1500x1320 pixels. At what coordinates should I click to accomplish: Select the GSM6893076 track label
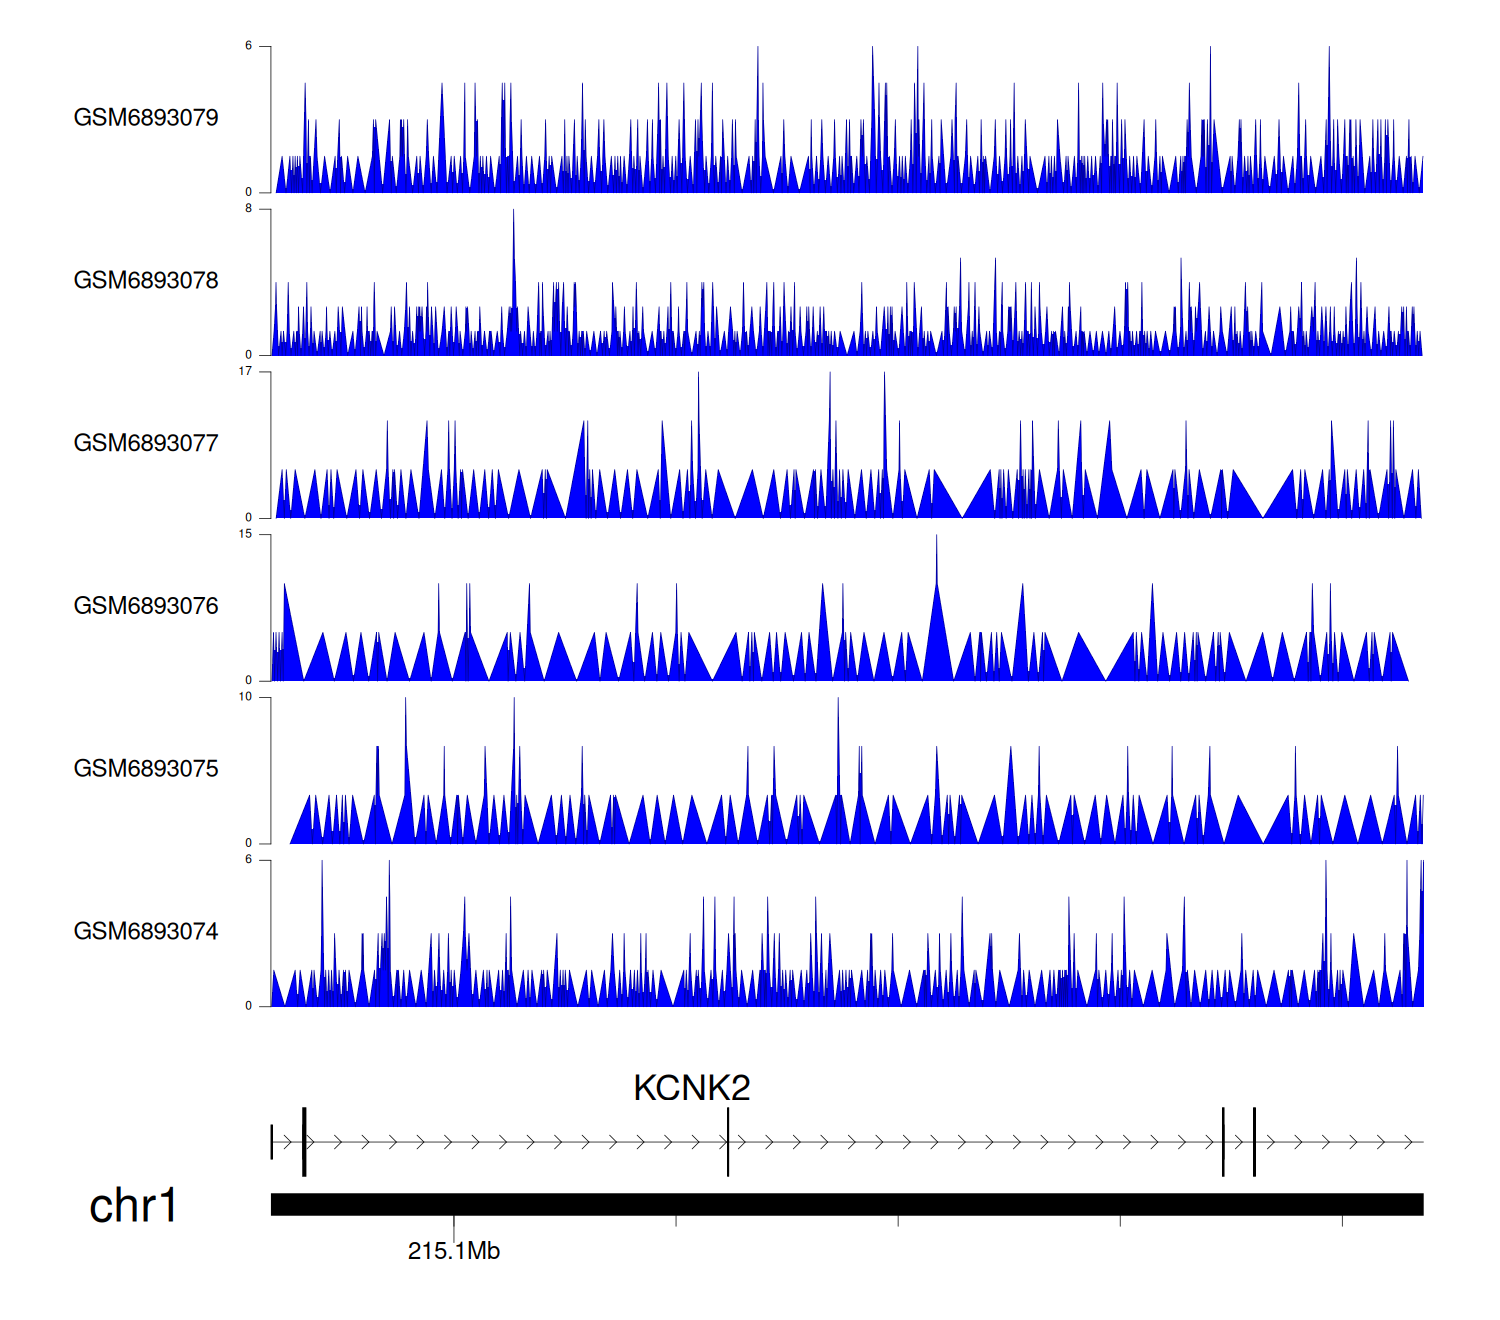[146, 606]
